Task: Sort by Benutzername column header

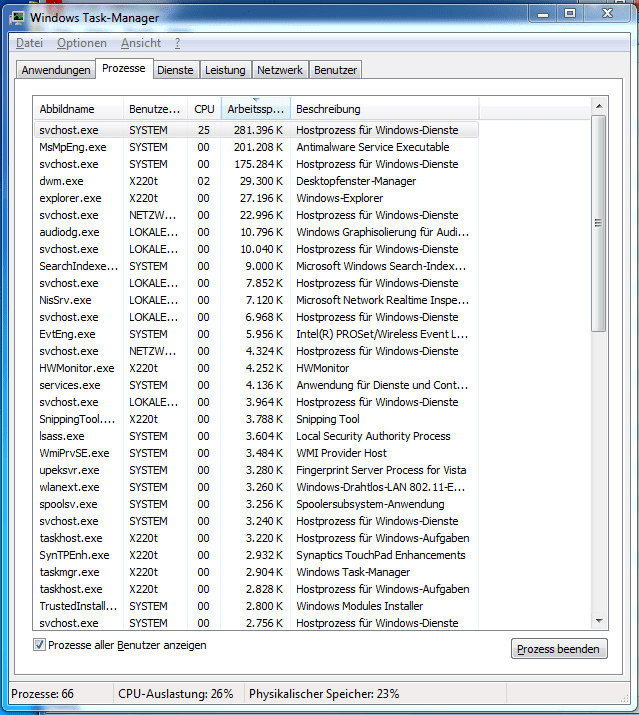Action: point(155,109)
